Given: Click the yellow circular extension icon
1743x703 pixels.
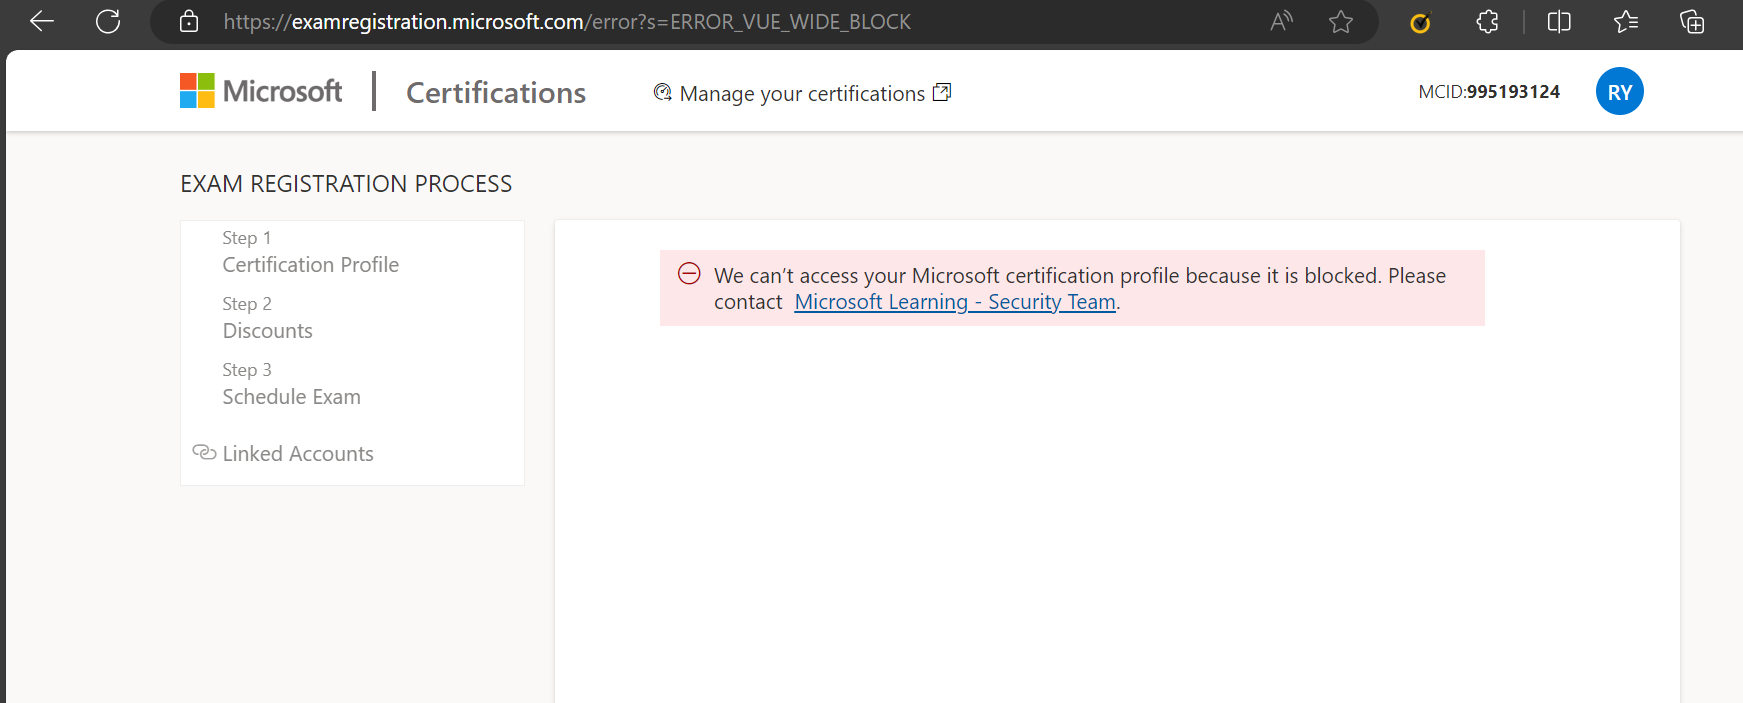Looking at the screenshot, I should (1420, 22).
